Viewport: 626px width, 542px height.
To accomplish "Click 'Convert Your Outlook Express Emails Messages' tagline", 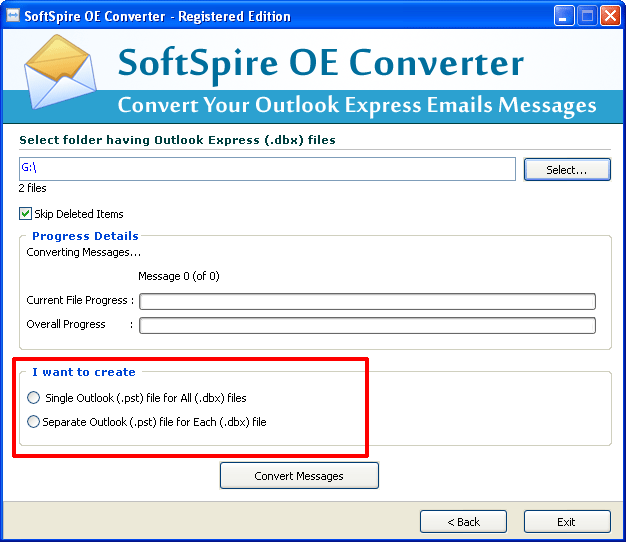I will click(357, 105).
